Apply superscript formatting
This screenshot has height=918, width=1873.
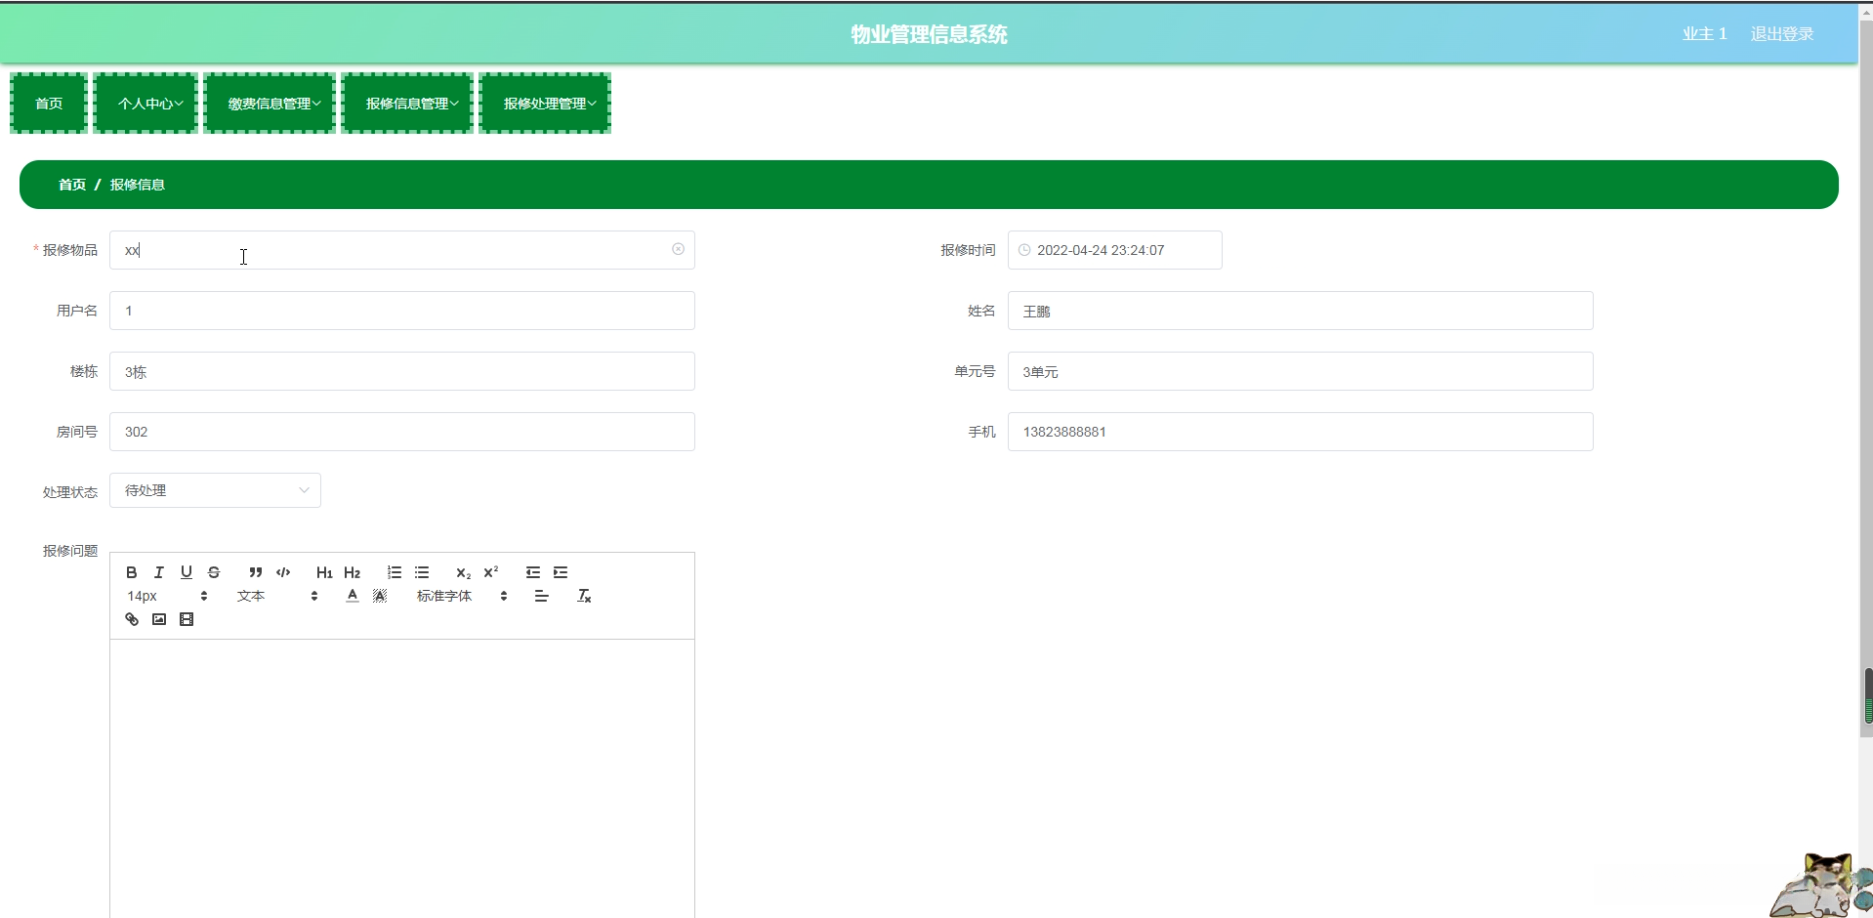pyautogui.click(x=491, y=572)
